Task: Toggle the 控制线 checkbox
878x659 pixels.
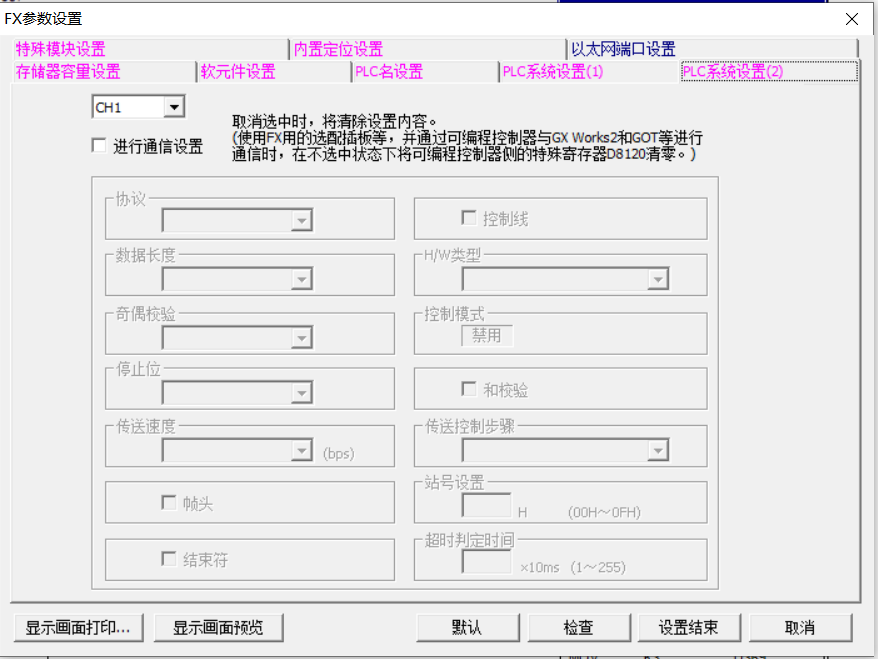Action: 468,218
